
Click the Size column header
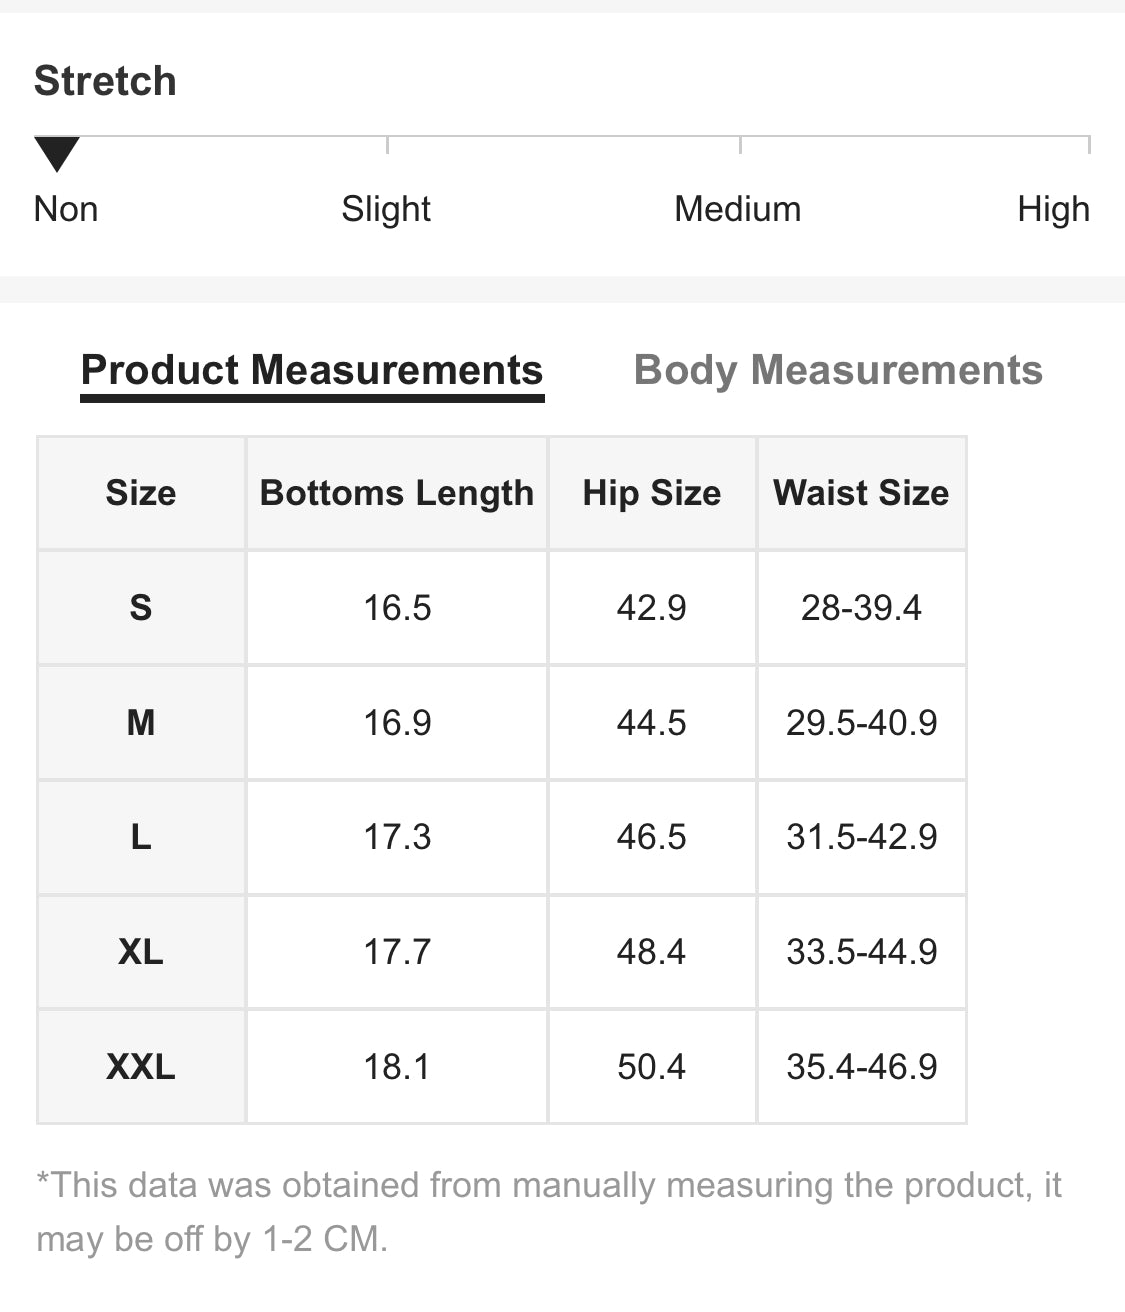coord(141,493)
